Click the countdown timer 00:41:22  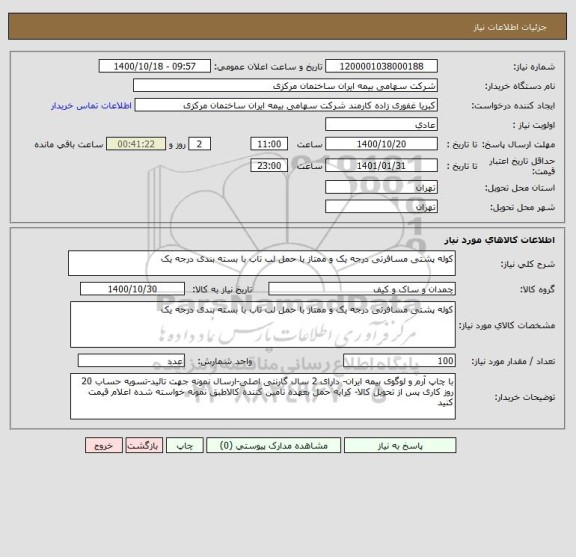point(136,144)
